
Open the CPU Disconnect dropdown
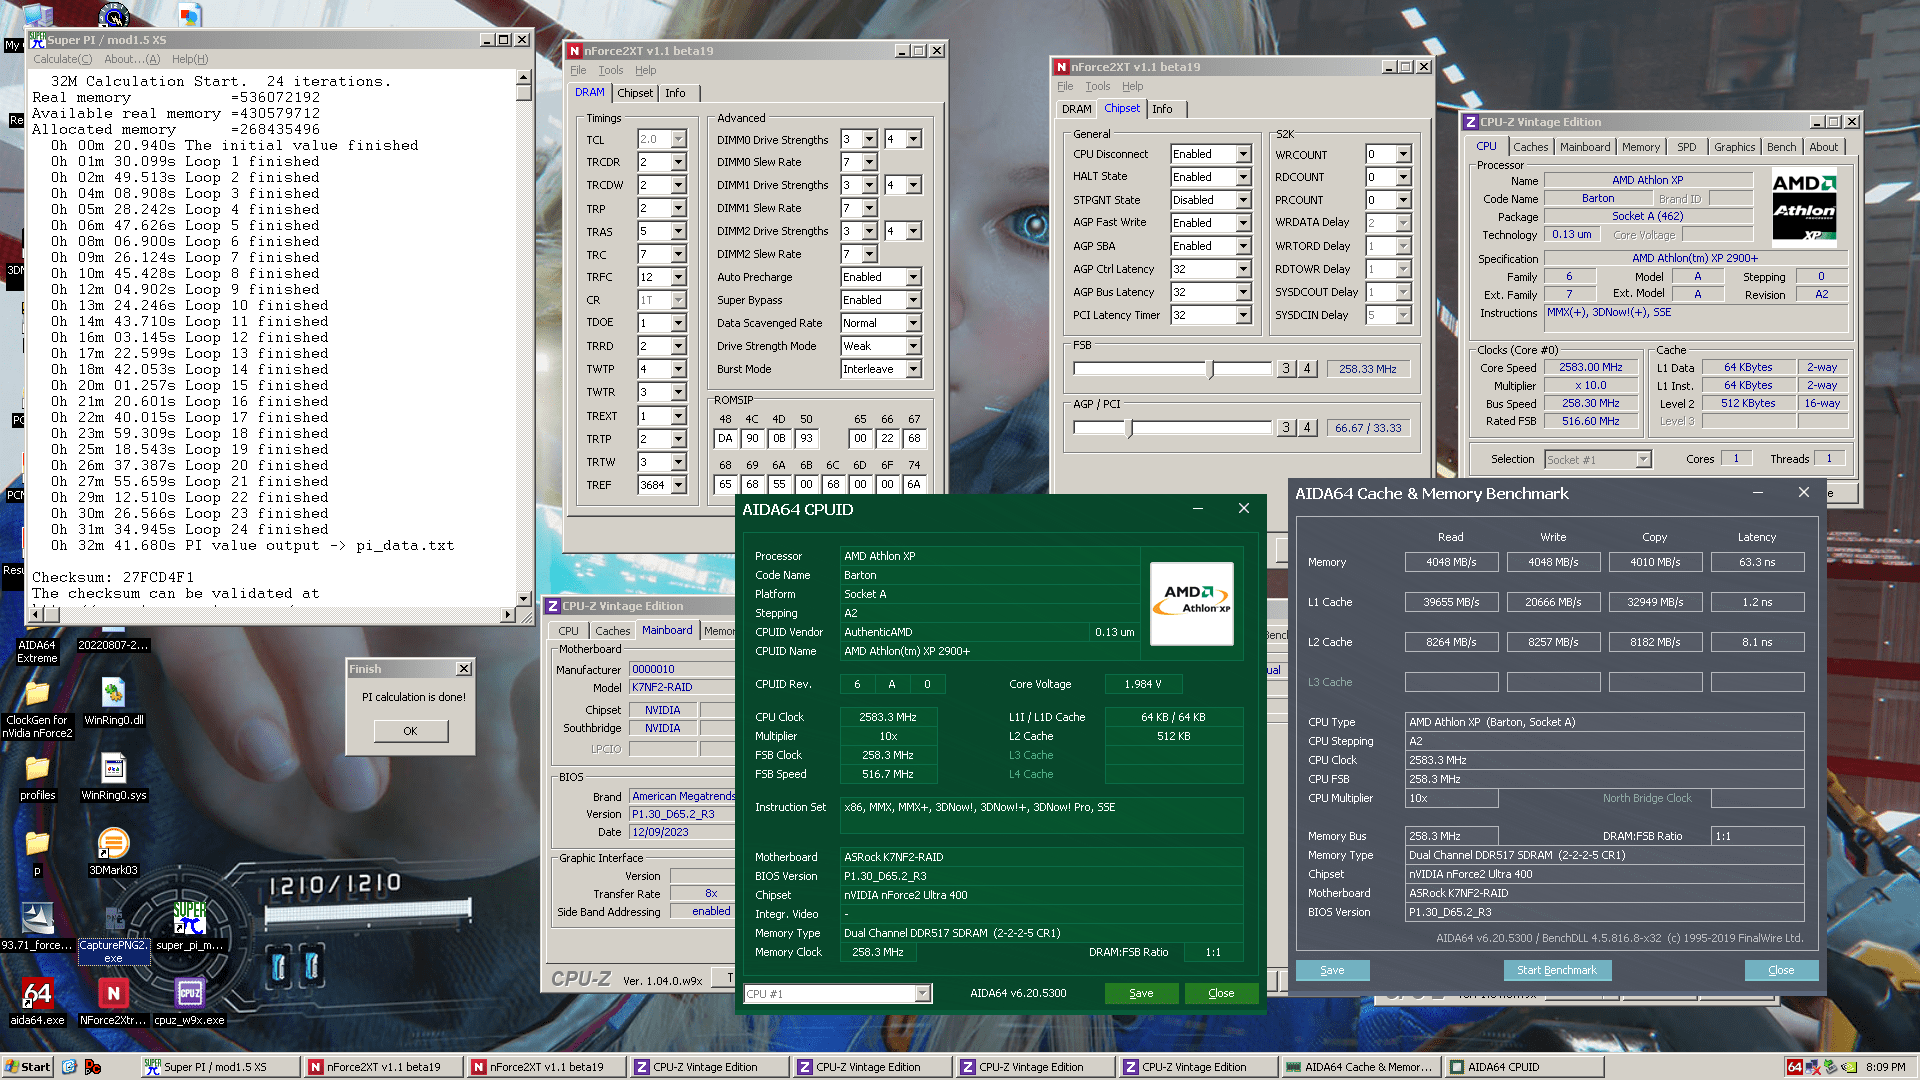point(1243,154)
